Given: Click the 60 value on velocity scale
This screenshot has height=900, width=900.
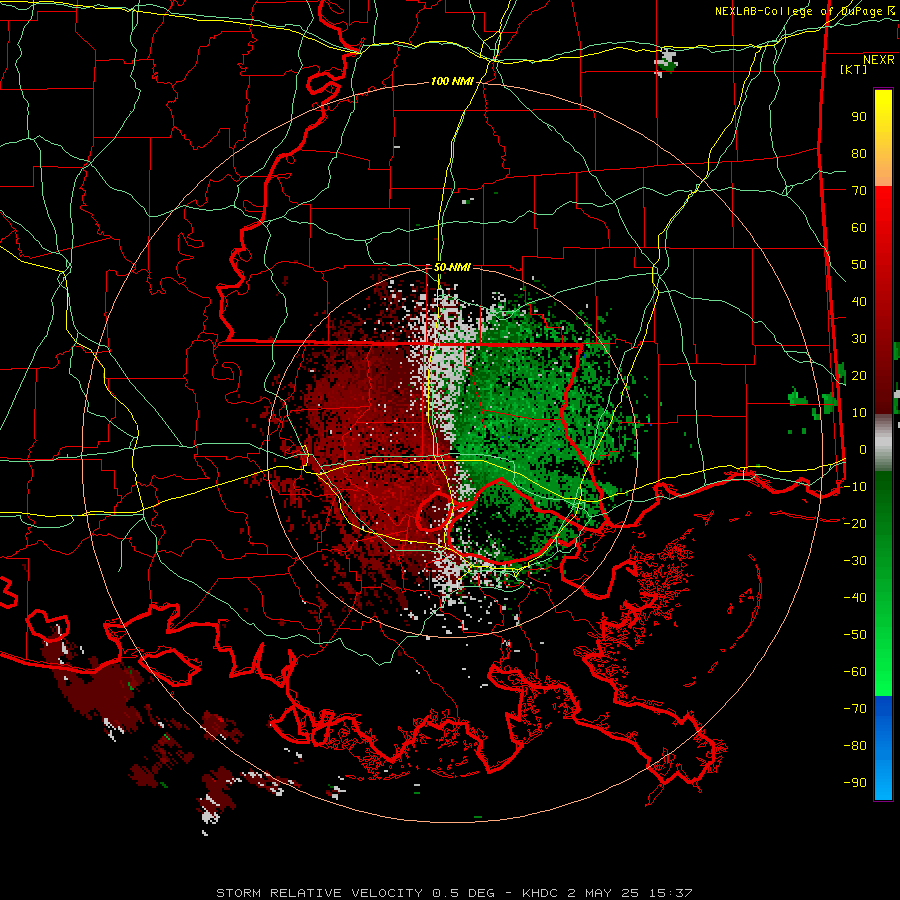Looking at the screenshot, I should (x=859, y=228).
